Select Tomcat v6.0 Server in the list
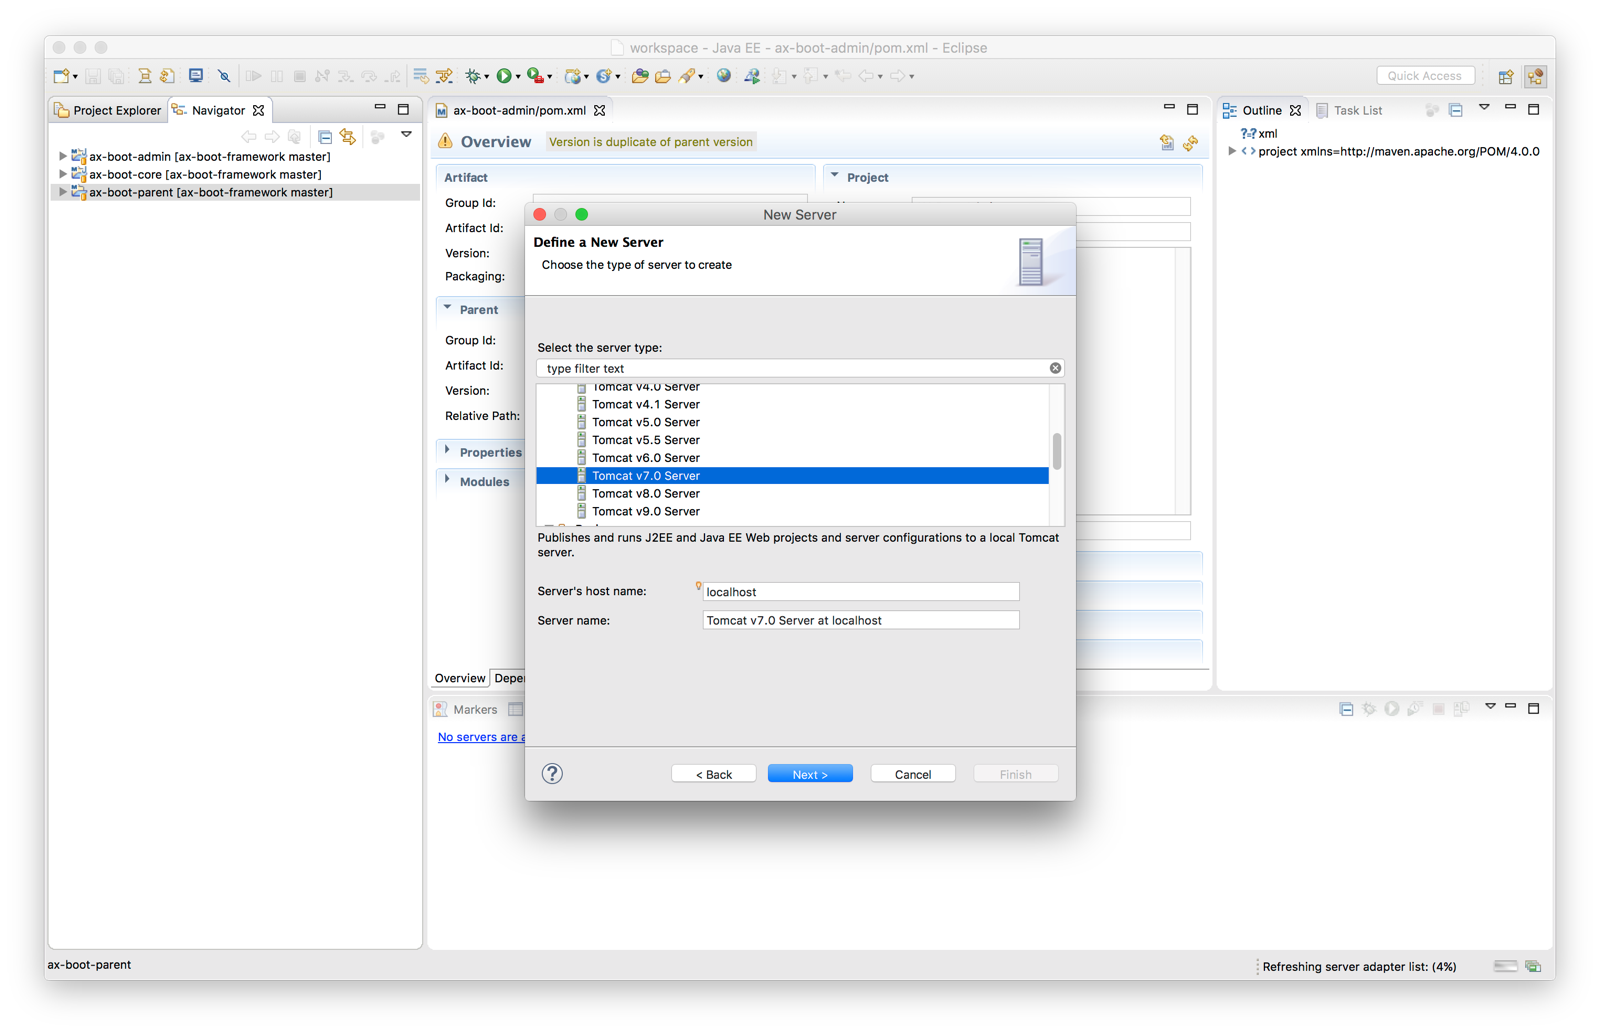 pyautogui.click(x=792, y=458)
